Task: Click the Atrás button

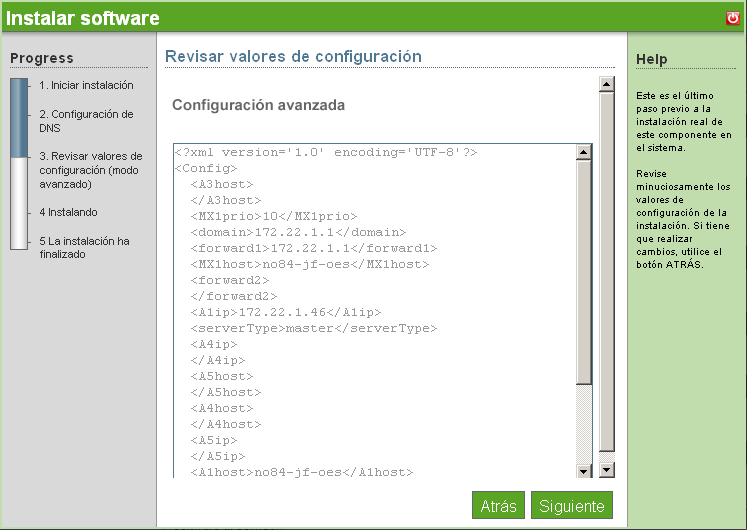Action: [498, 505]
